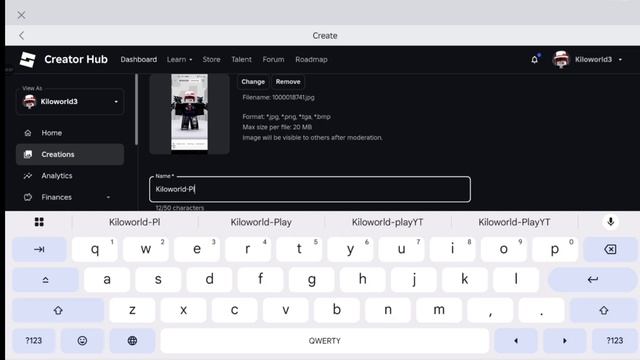Go to Home in the sidebar

point(70,133)
